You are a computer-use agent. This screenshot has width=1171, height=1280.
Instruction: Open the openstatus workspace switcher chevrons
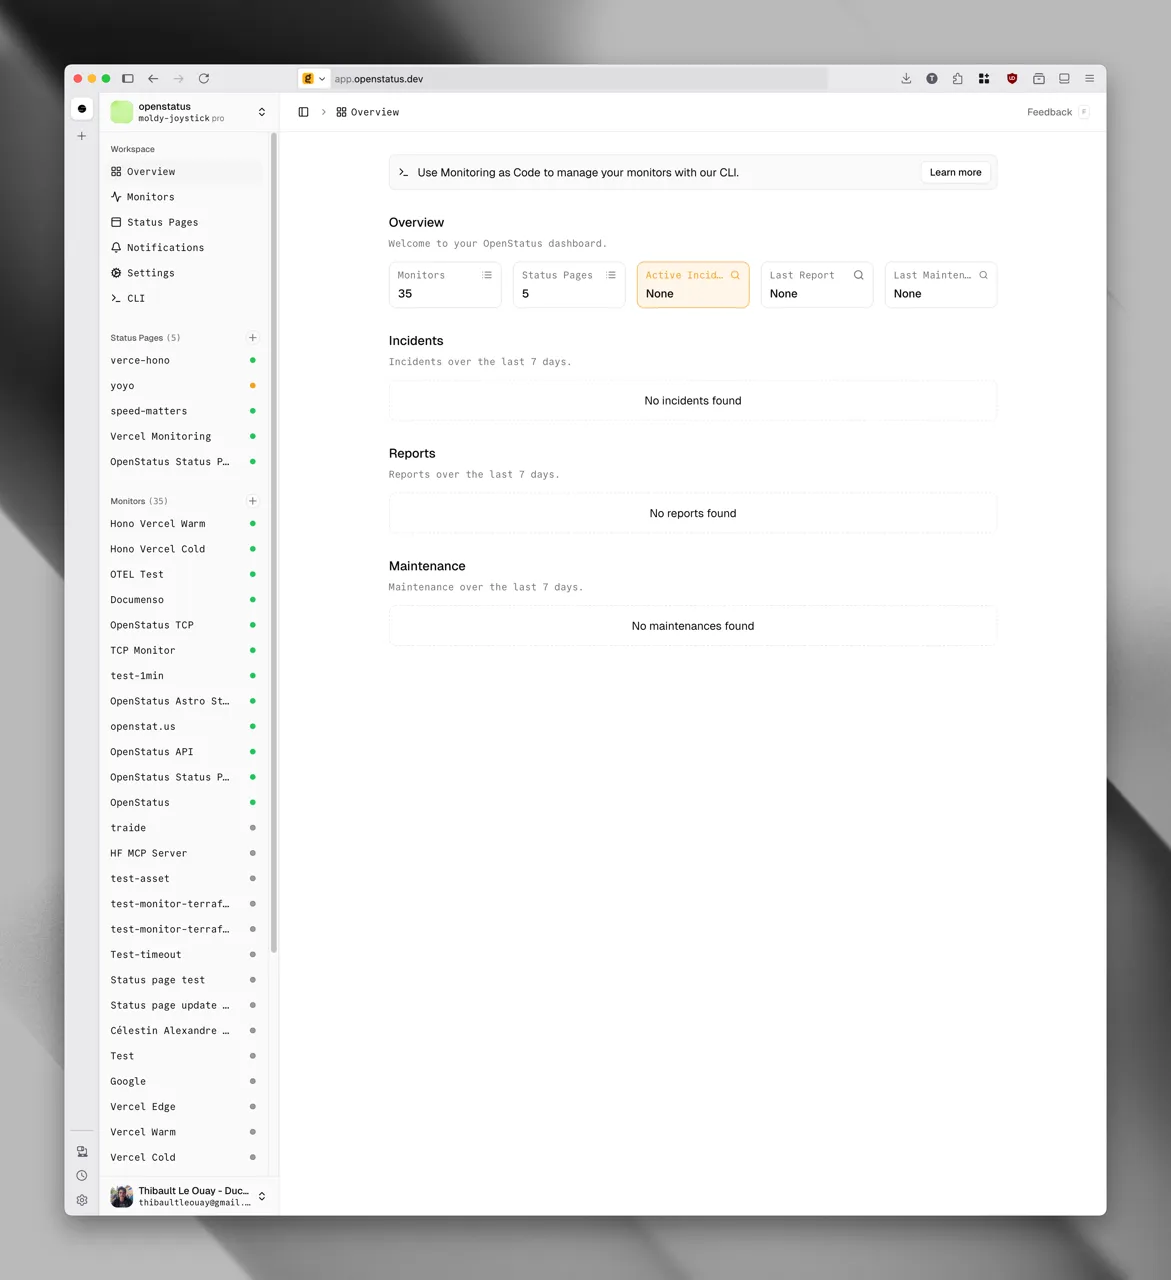(x=261, y=111)
